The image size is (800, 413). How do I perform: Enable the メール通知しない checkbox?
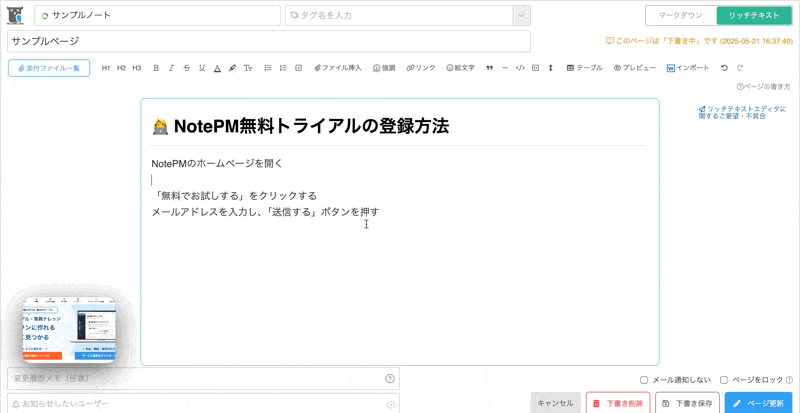click(x=645, y=380)
